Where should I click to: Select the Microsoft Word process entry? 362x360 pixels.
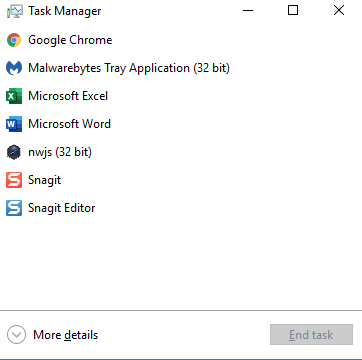pyautogui.click(x=181, y=124)
